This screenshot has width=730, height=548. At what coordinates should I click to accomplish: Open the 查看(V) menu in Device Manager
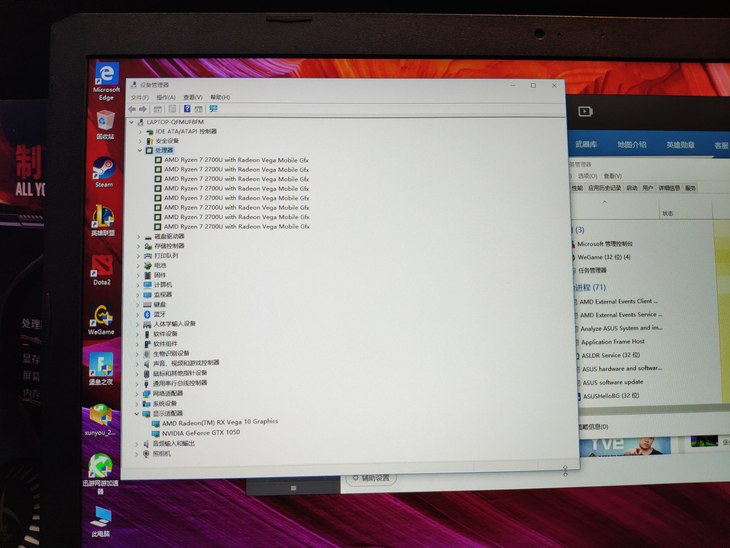click(x=193, y=97)
